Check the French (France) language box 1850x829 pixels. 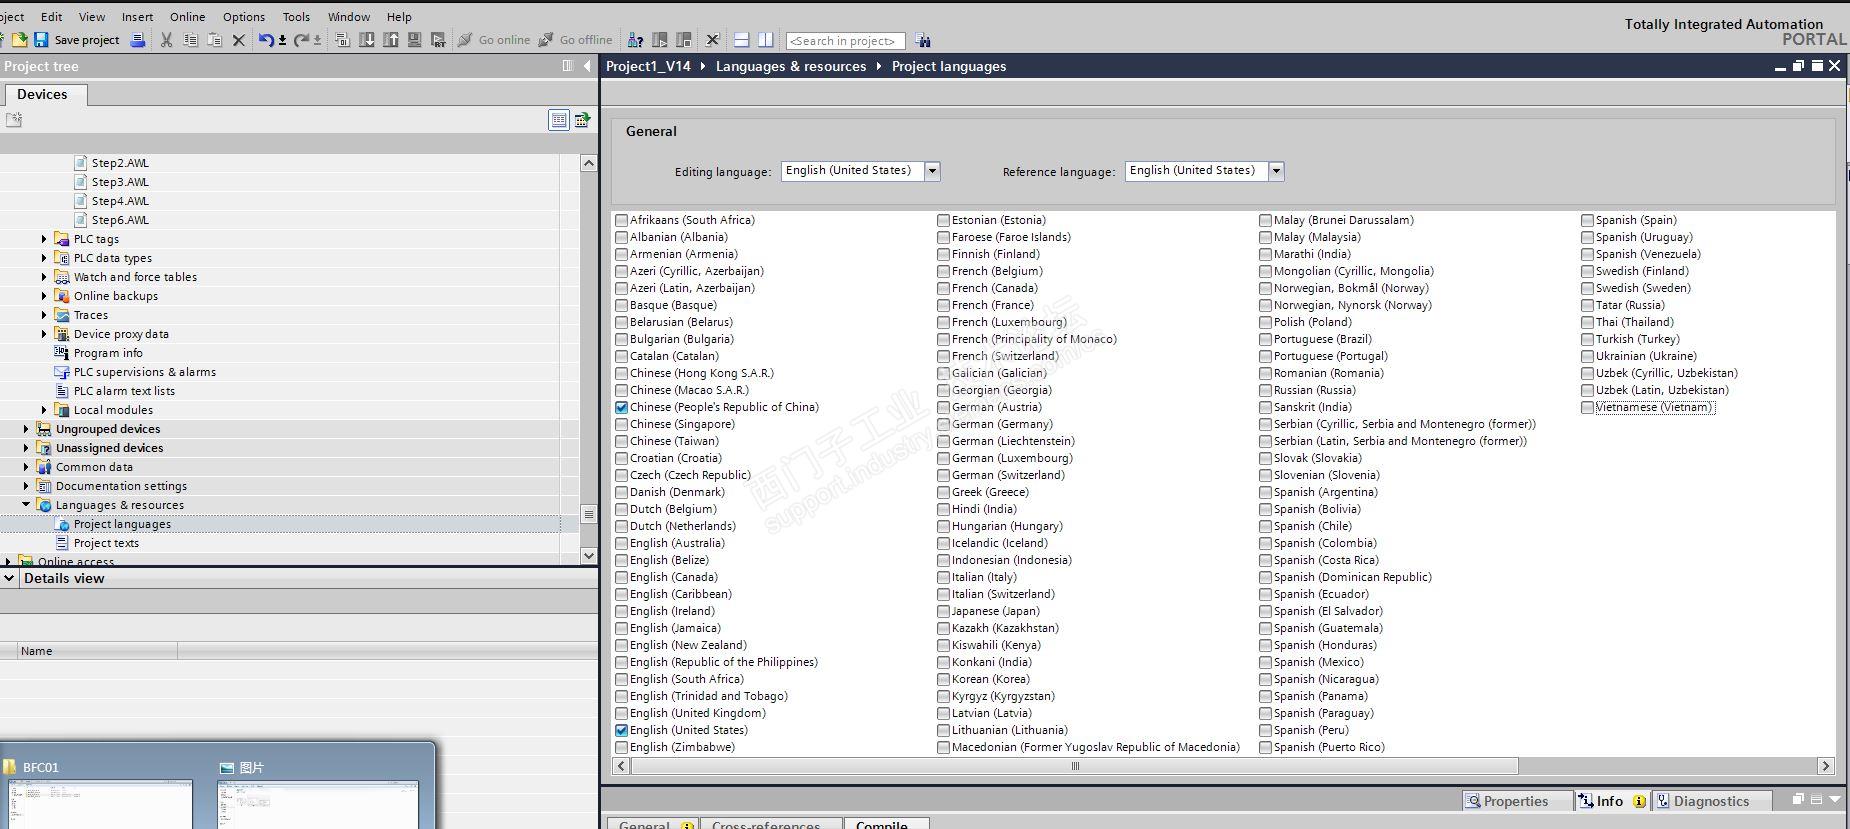point(943,305)
